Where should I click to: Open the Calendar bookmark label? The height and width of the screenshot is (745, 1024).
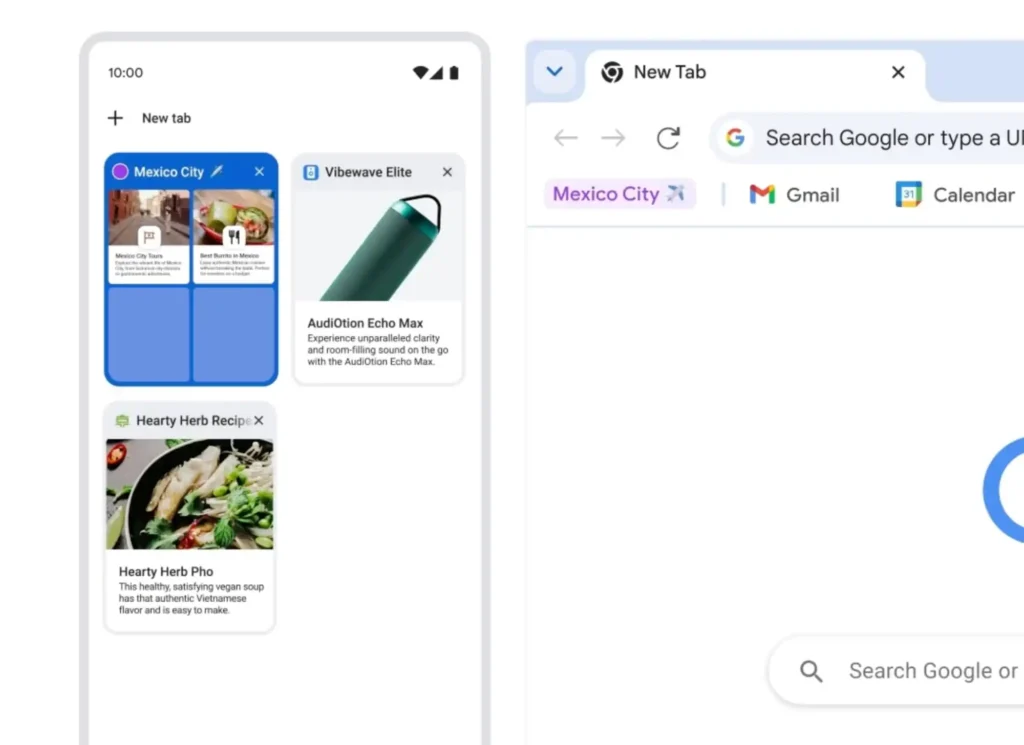pos(974,195)
